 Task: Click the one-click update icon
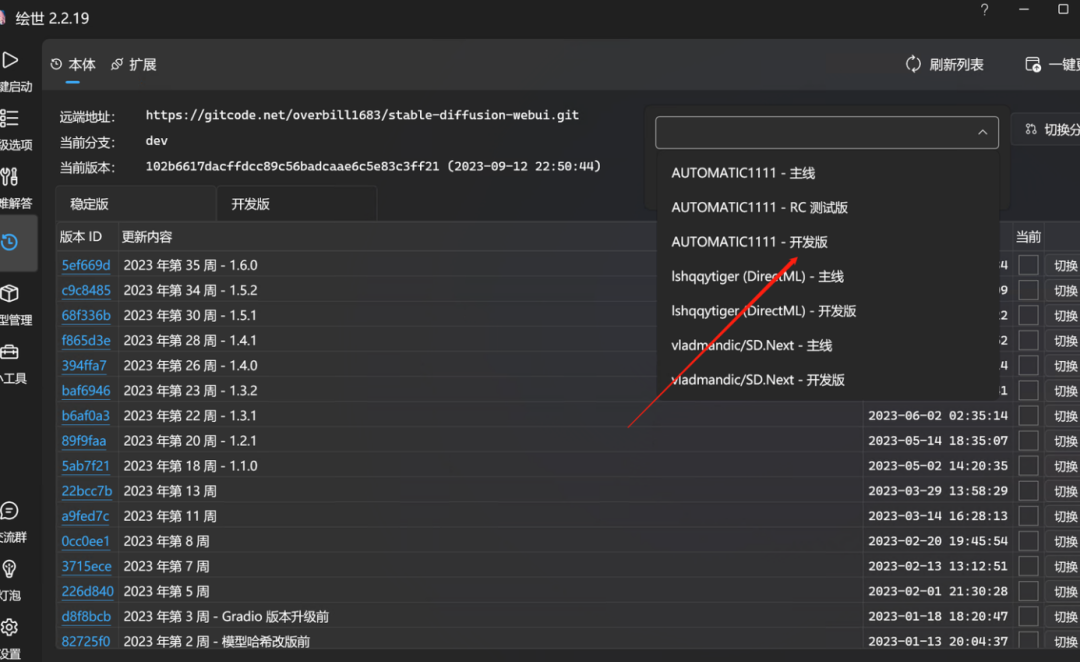point(1032,64)
